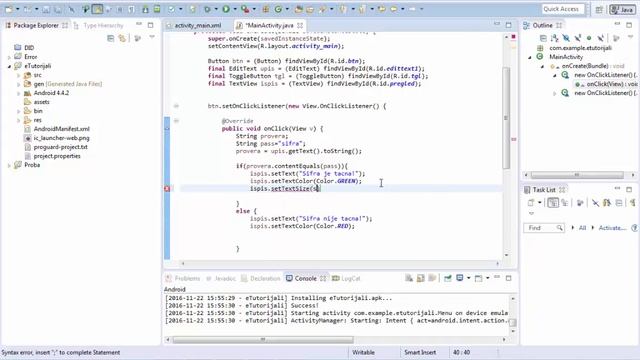
Task: Click the Find field in Task List
Action: click(544, 228)
